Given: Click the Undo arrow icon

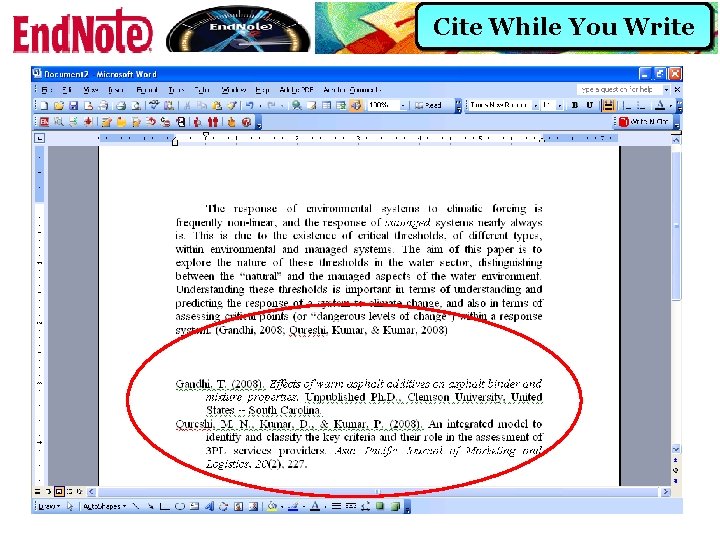Looking at the screenshot, I should tap(249, 106).
